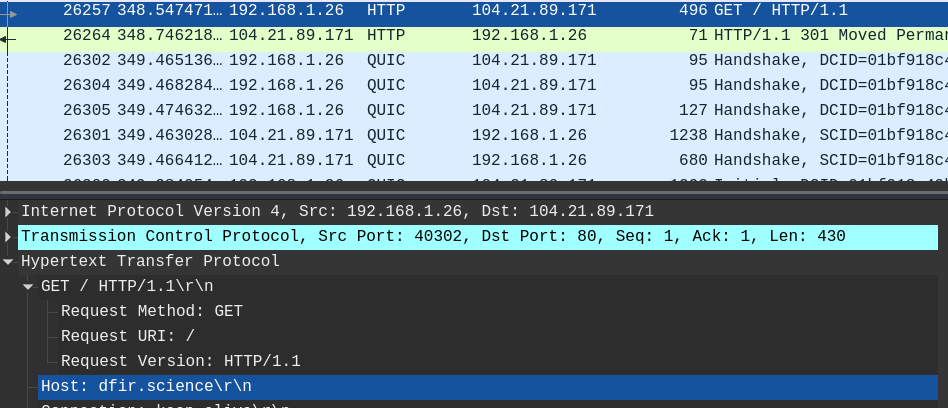
Task: Collapse the Hypertext Transfer Protocol section arrow
Action: point(9,261)
